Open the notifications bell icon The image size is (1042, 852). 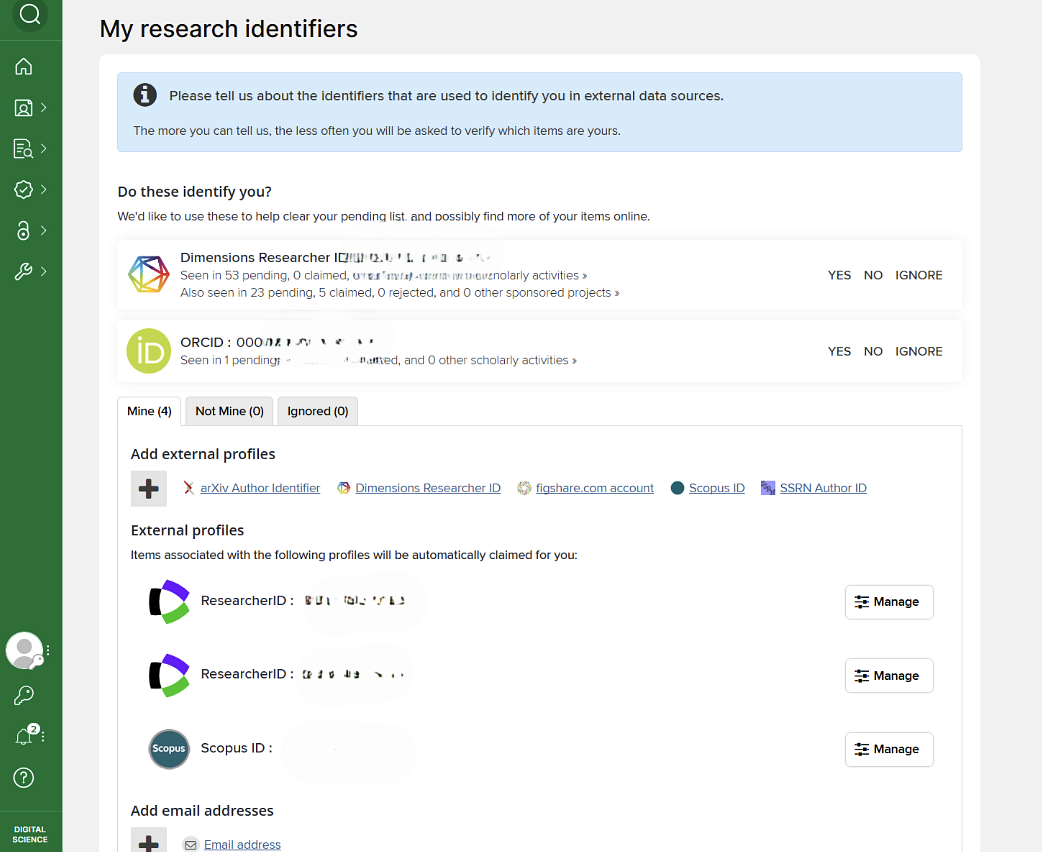24,737
